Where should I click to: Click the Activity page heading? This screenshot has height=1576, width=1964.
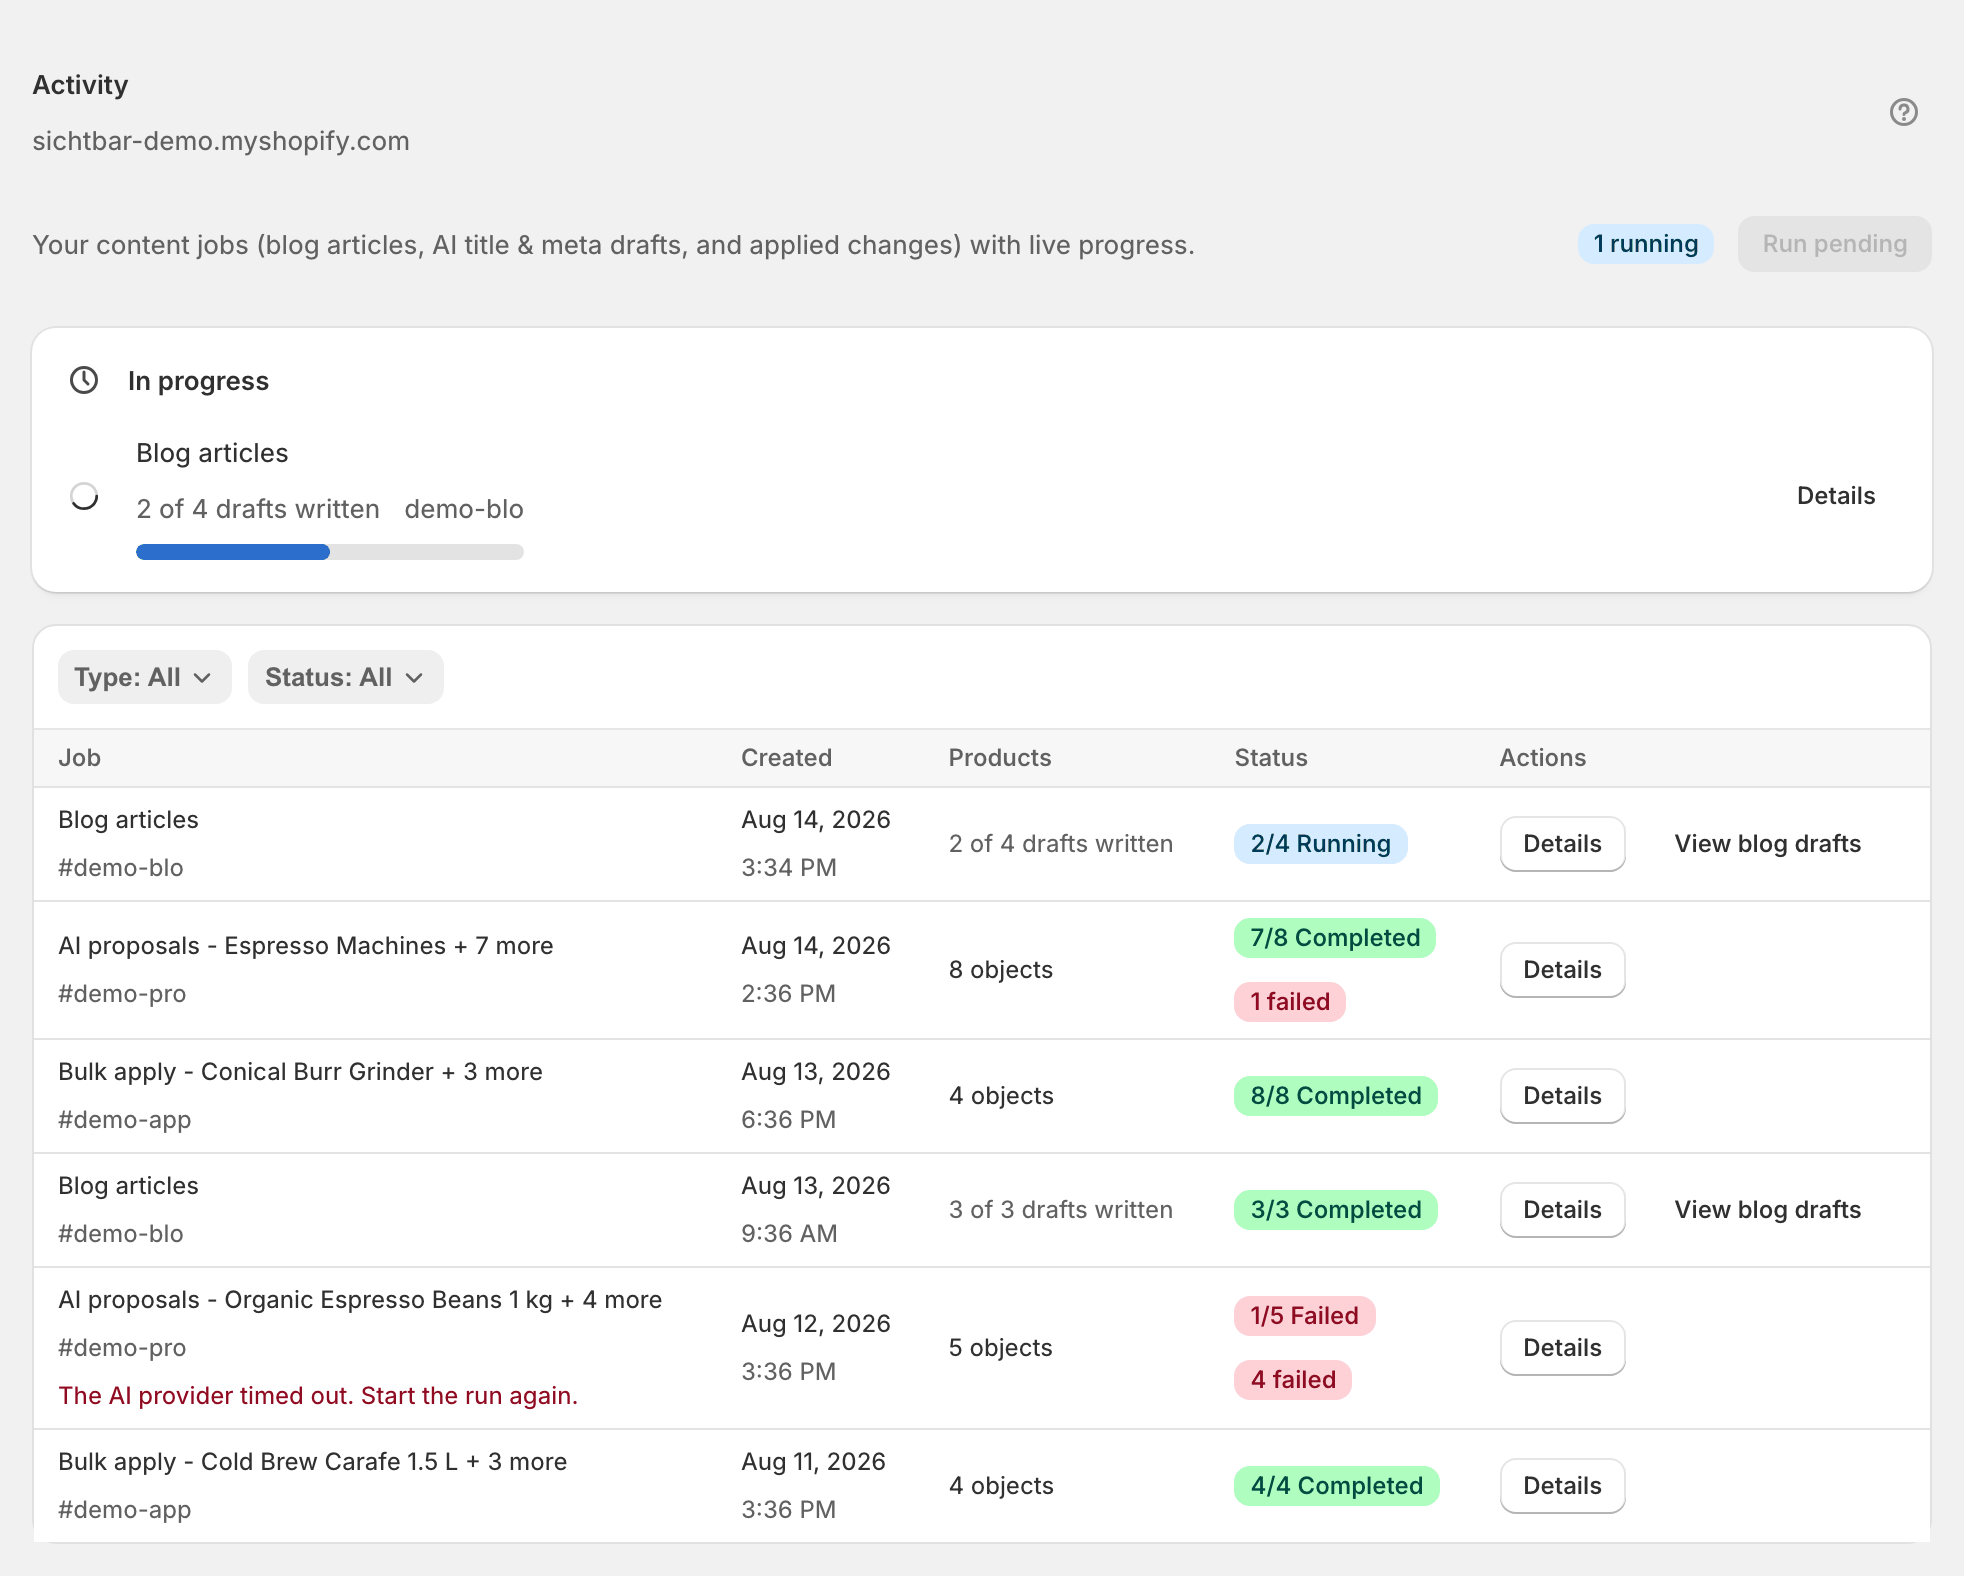[80, 85]
